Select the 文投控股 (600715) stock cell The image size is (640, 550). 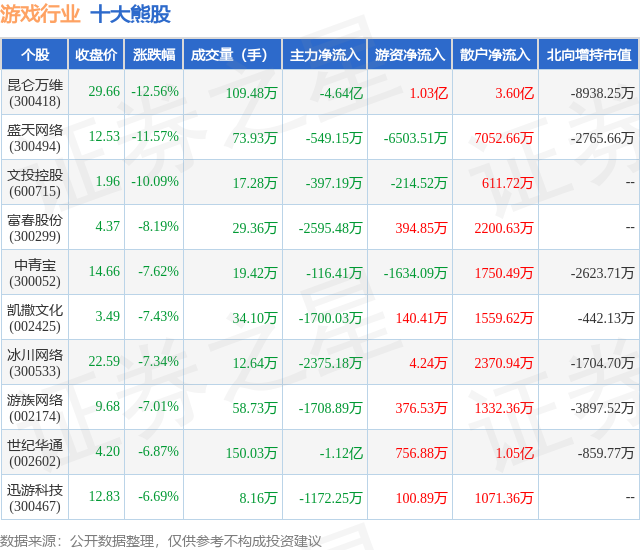pos(35,183)
